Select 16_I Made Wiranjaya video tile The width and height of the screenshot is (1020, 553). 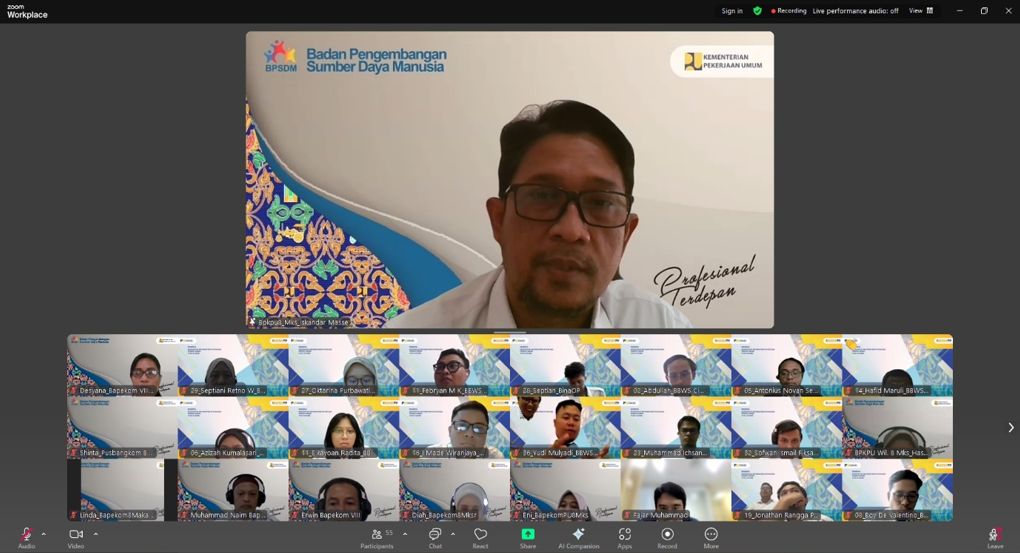coord(455,427)
